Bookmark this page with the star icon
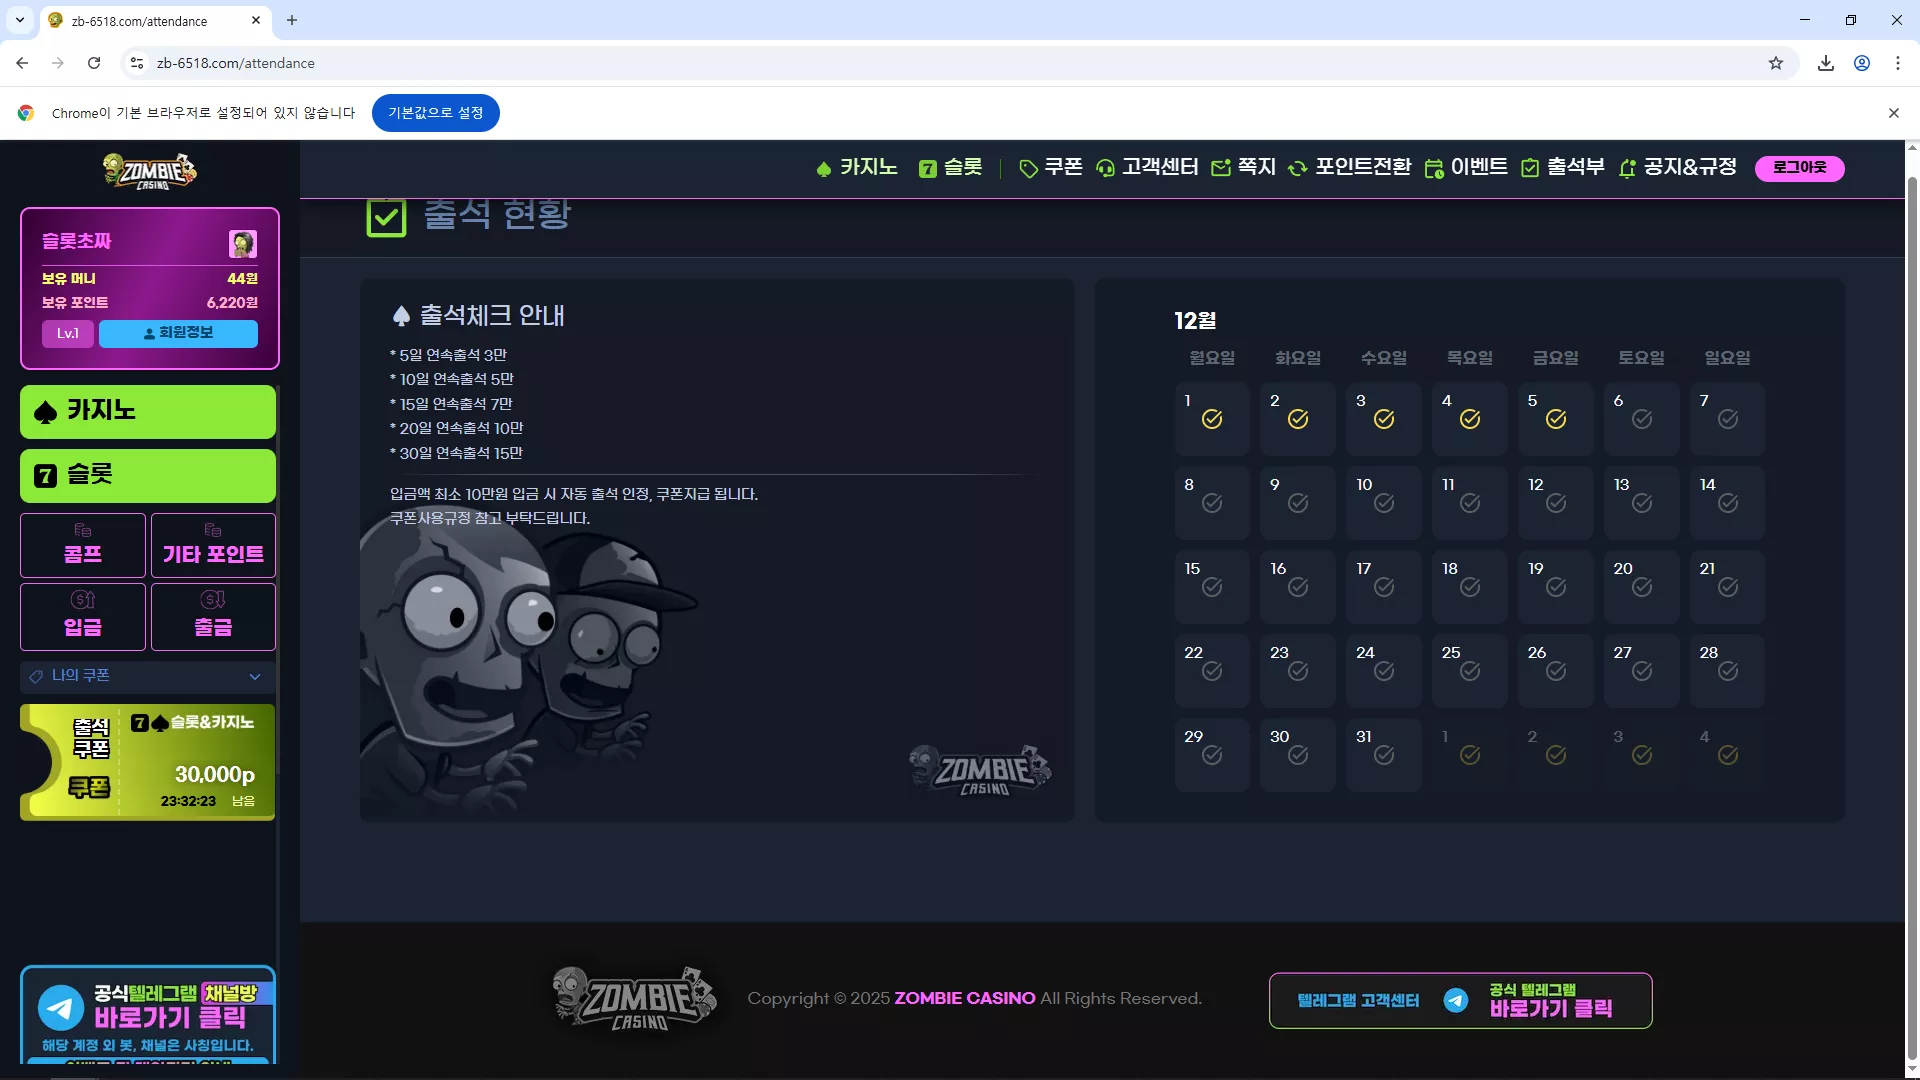 point(1776,63)
